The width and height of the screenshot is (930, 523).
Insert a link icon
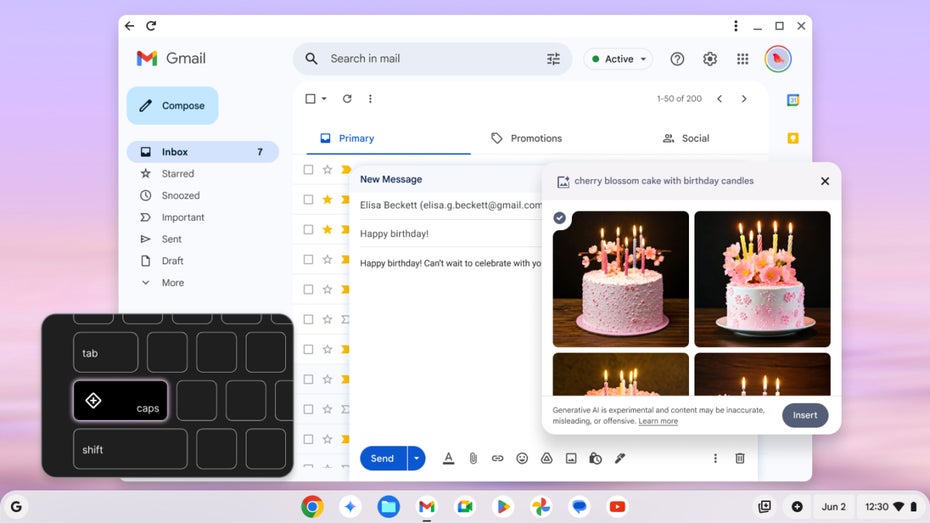(498, 458)
